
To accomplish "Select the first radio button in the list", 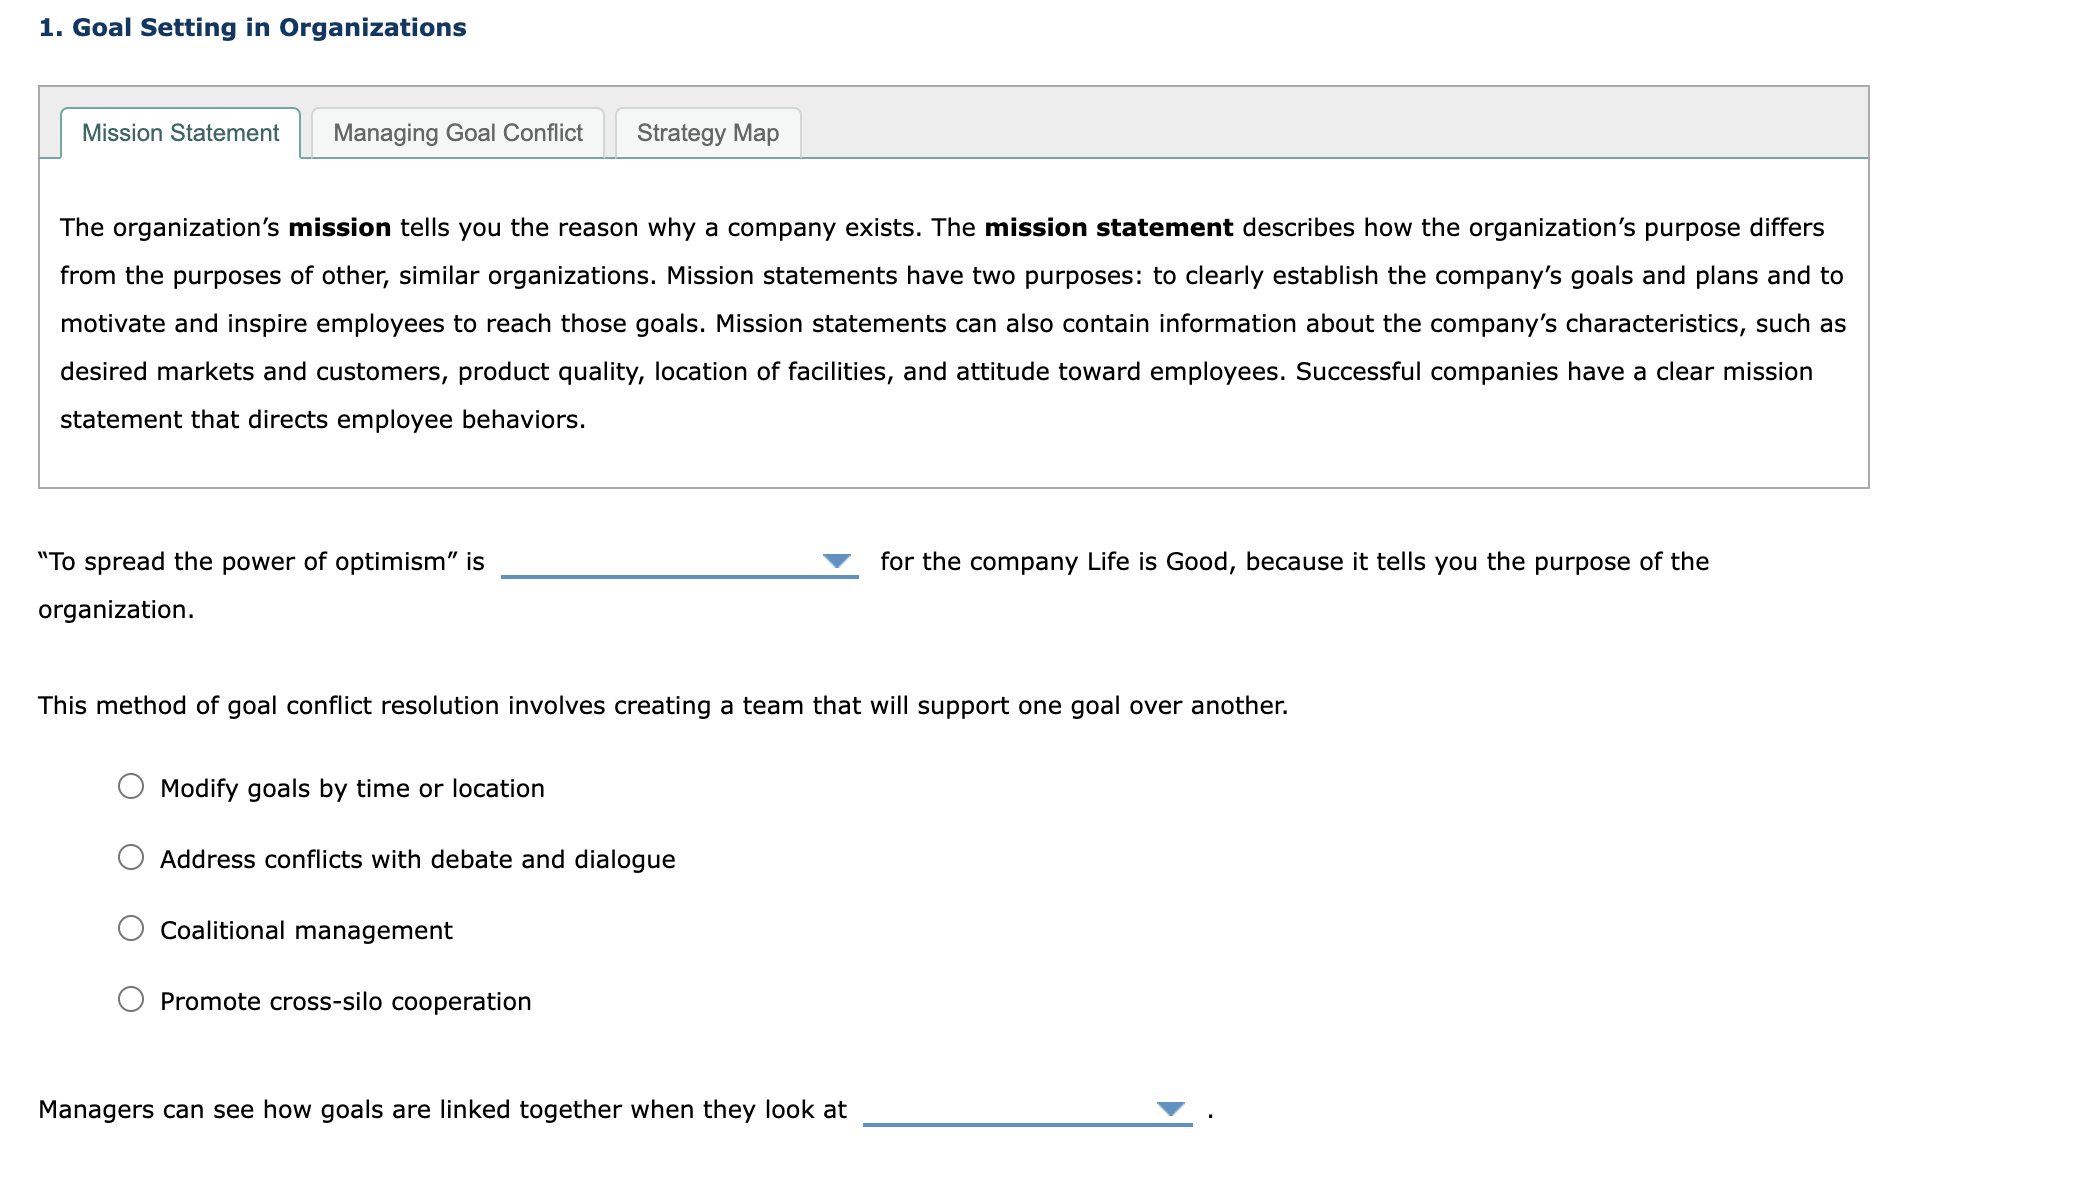I will [131, 788].
